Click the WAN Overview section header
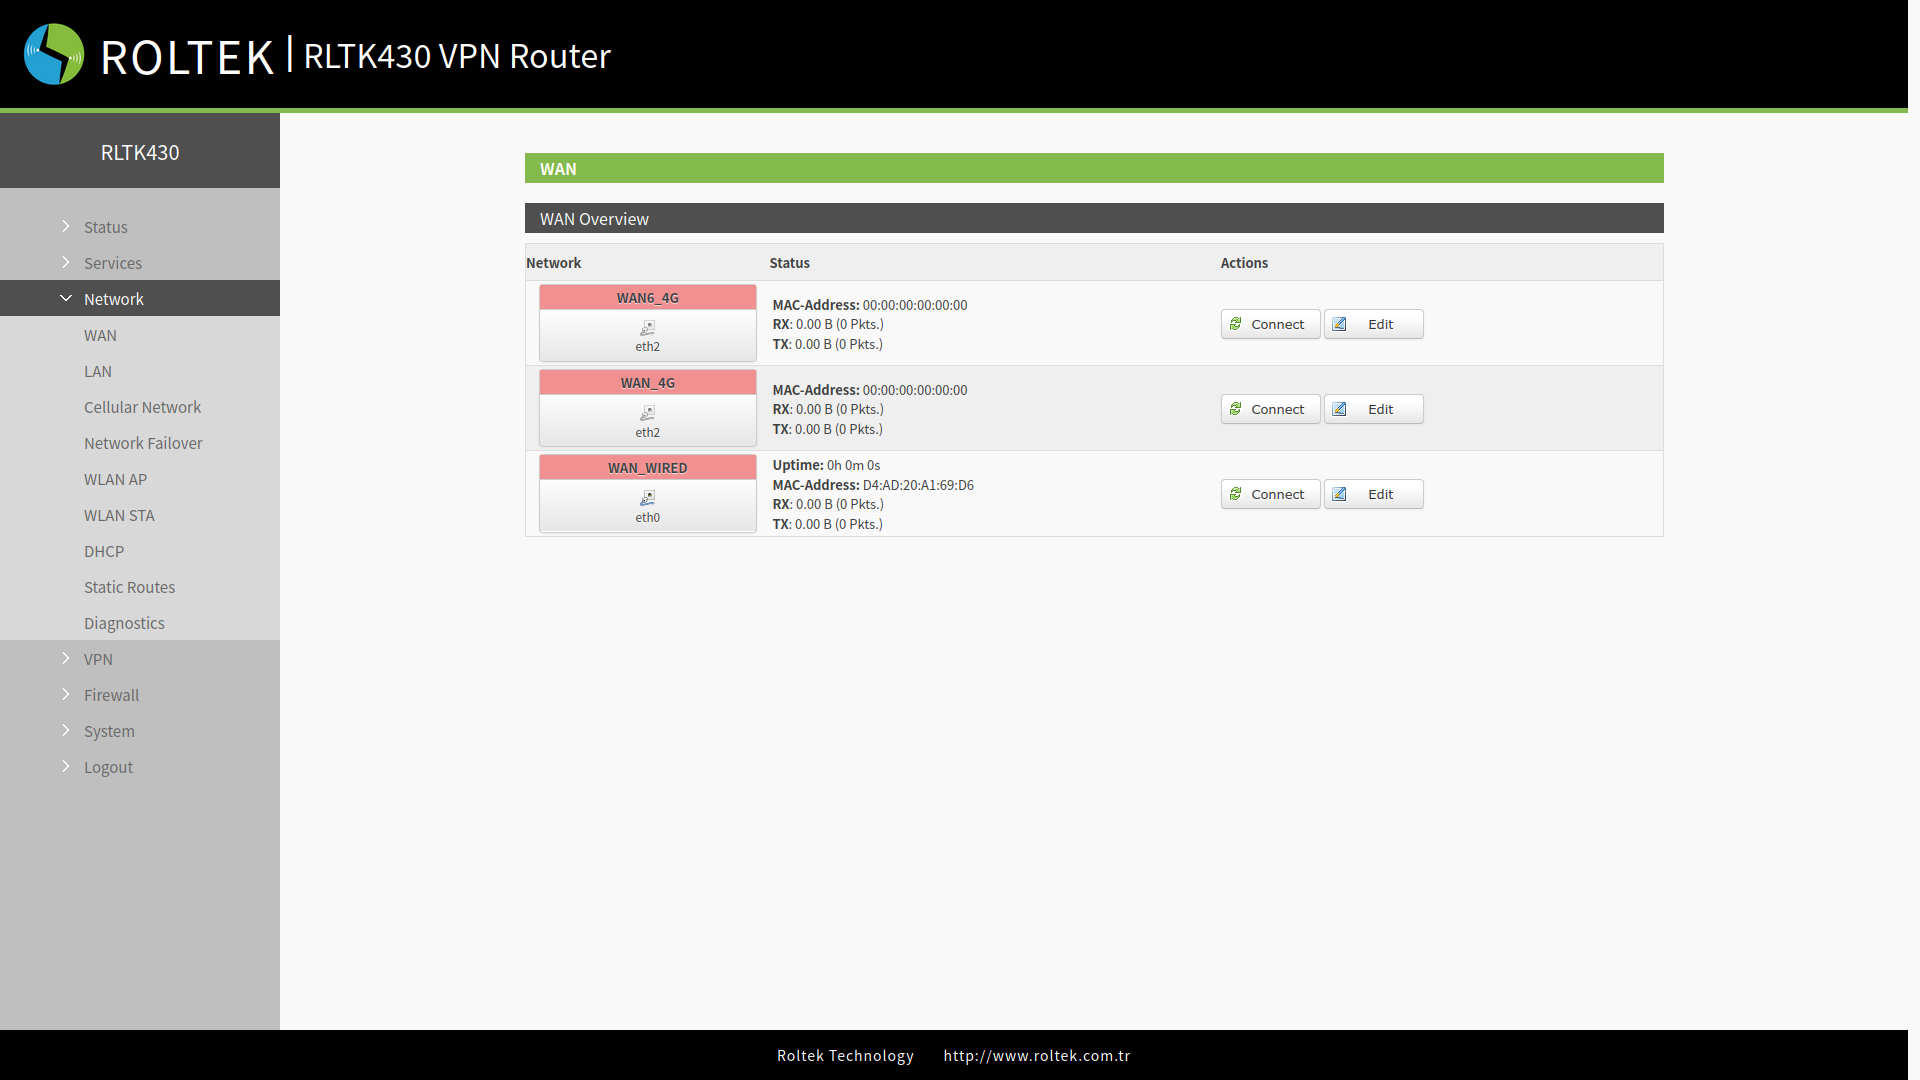The width and height of the screenshot is (1920, 1080). [x=1094, y=218]
